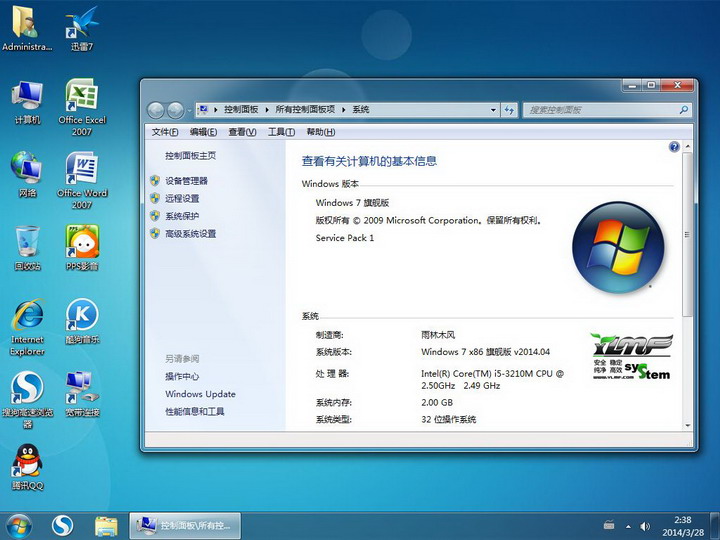Open the 工具(T) menu
Screen dimensions: 720x540
281,132
